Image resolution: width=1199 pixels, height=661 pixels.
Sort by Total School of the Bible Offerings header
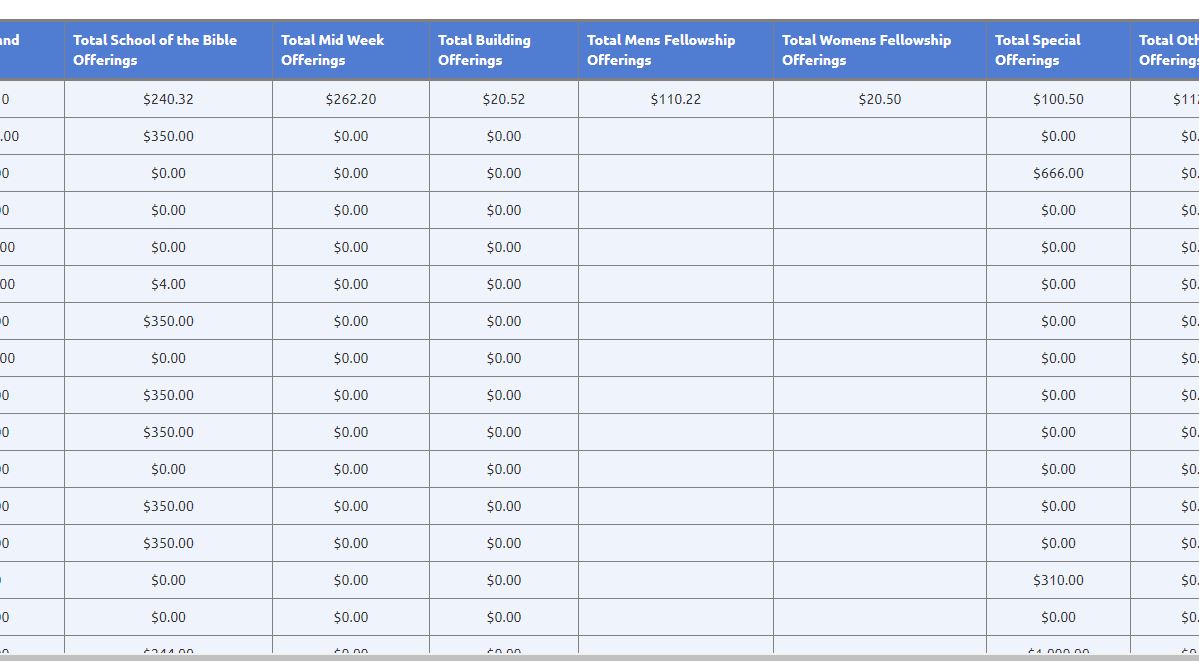point(155,50)
